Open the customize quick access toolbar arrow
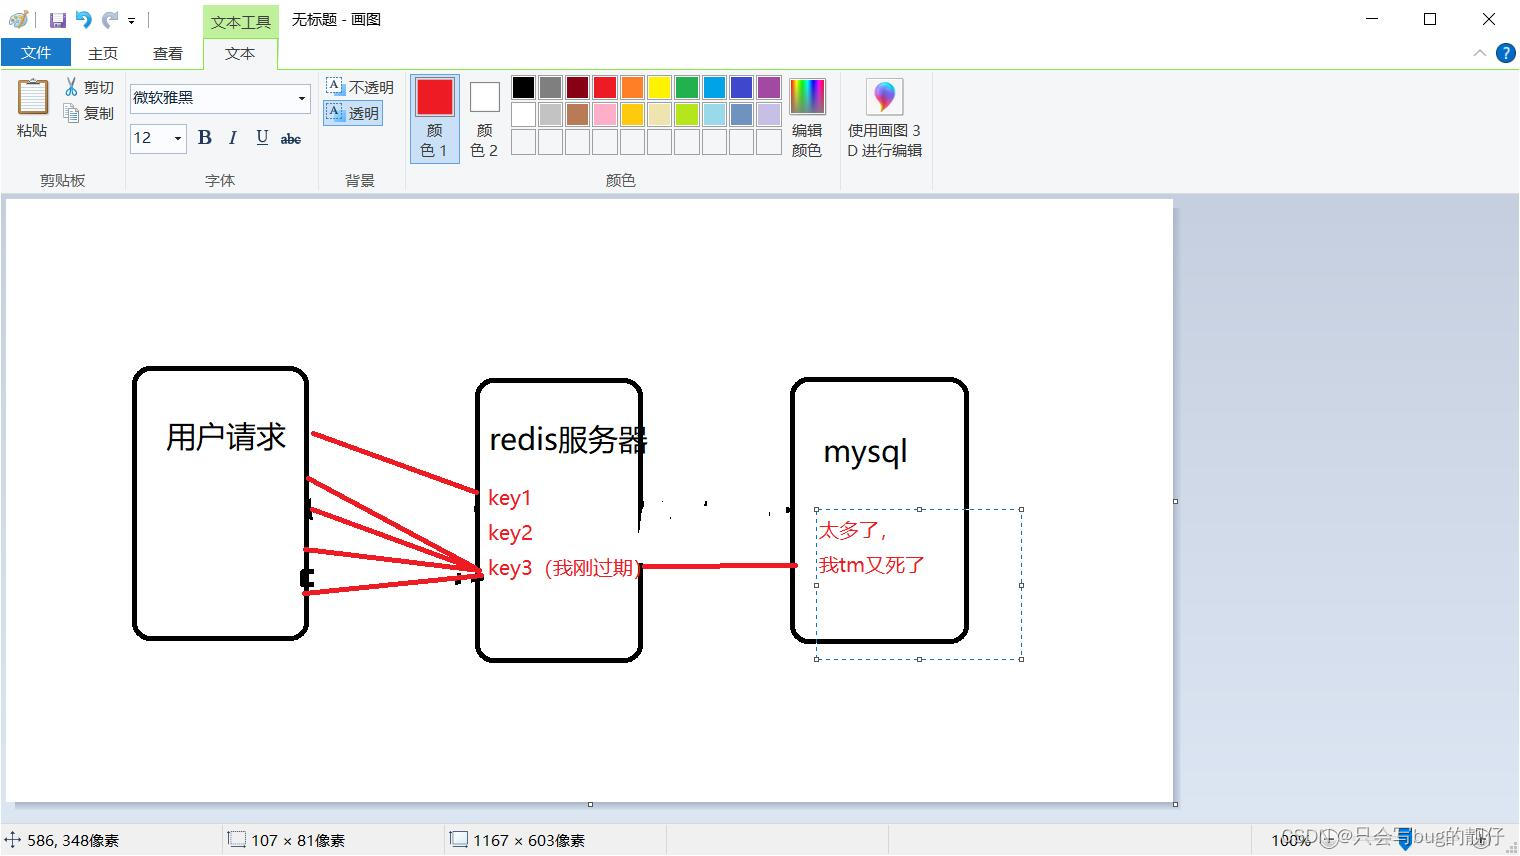 pos(132,20)
